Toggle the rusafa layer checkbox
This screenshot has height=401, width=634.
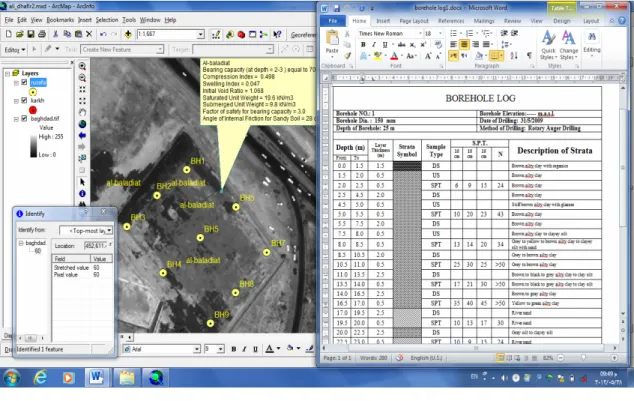pos(24,82)
